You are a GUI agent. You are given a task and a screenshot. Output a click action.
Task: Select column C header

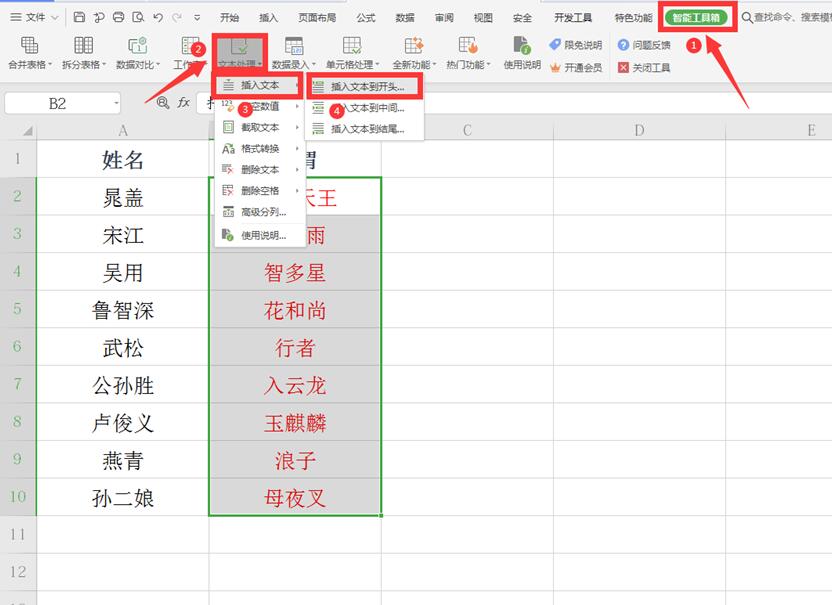[467, 131]
